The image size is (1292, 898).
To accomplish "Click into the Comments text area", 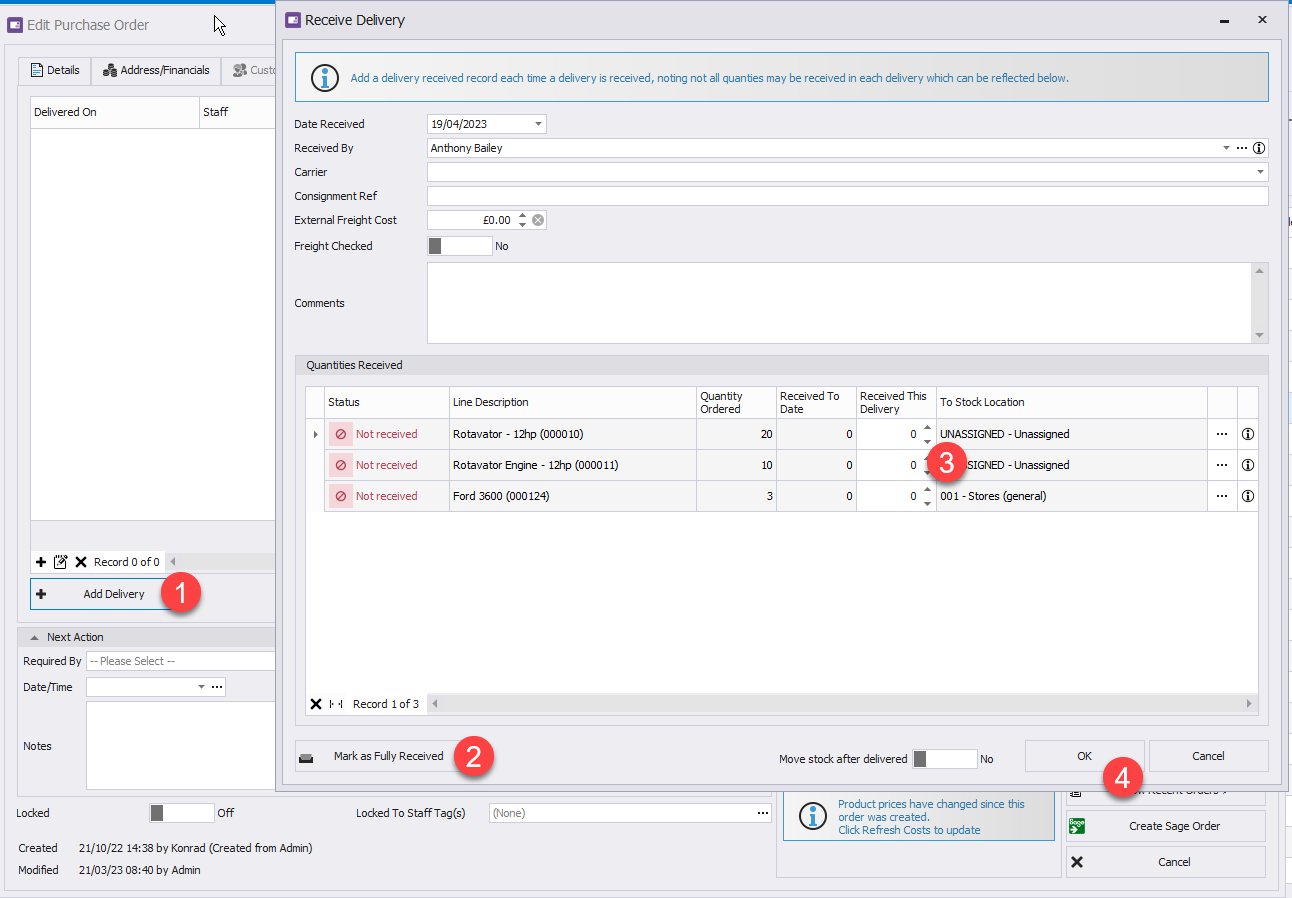I will tap(840, 303).
